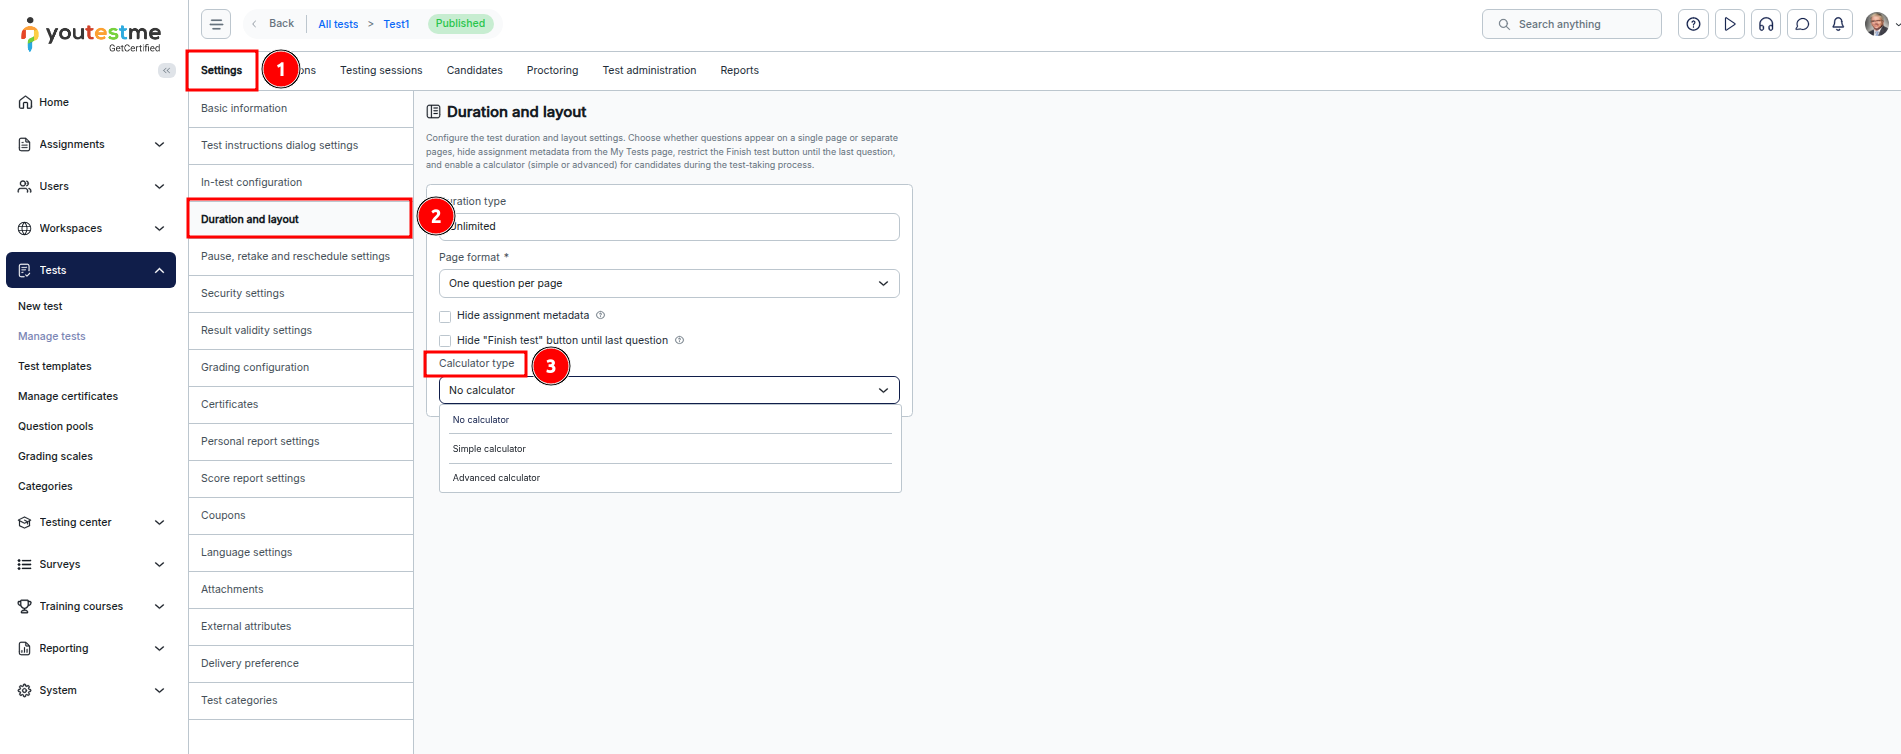This screenshot has width=1901, height=754.
Task: Click the Back button
Action: (x=274, y=24)
